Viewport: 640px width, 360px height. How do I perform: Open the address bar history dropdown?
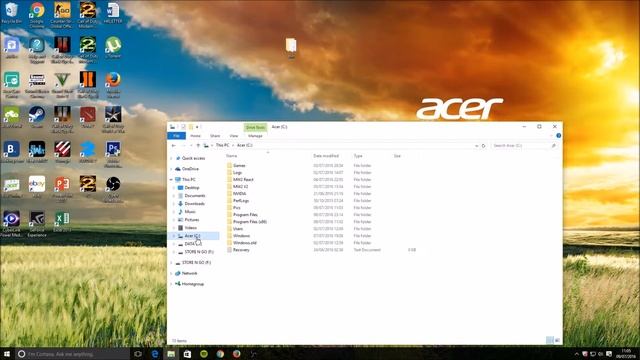click(x=476, y=146)
